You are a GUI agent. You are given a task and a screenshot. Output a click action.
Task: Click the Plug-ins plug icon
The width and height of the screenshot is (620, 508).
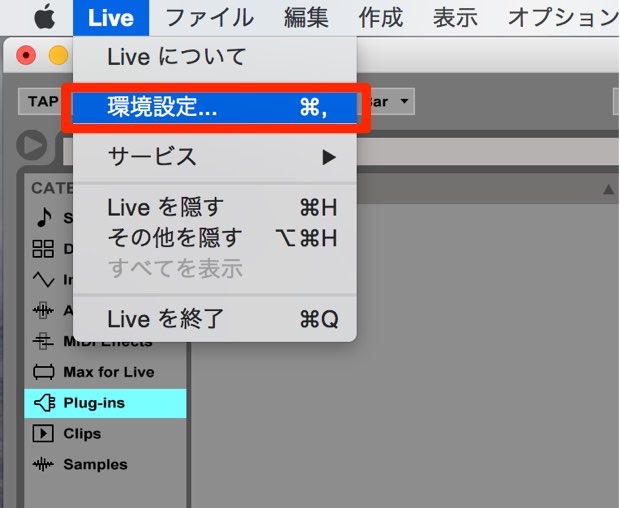44,403
